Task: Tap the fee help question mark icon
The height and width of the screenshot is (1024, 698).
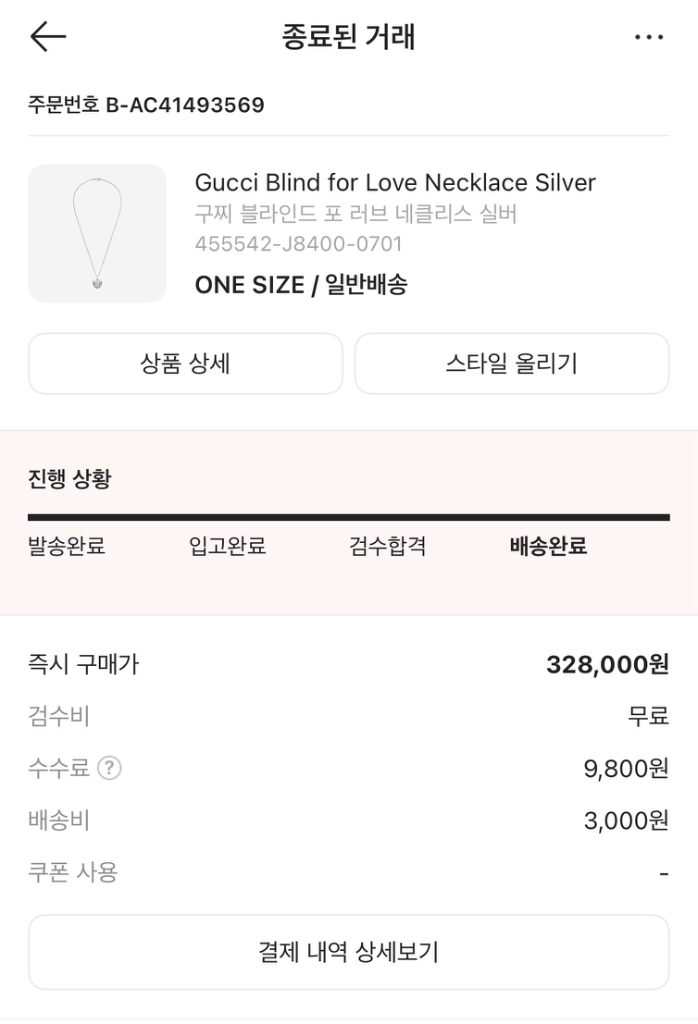Action: coord(111,769)
